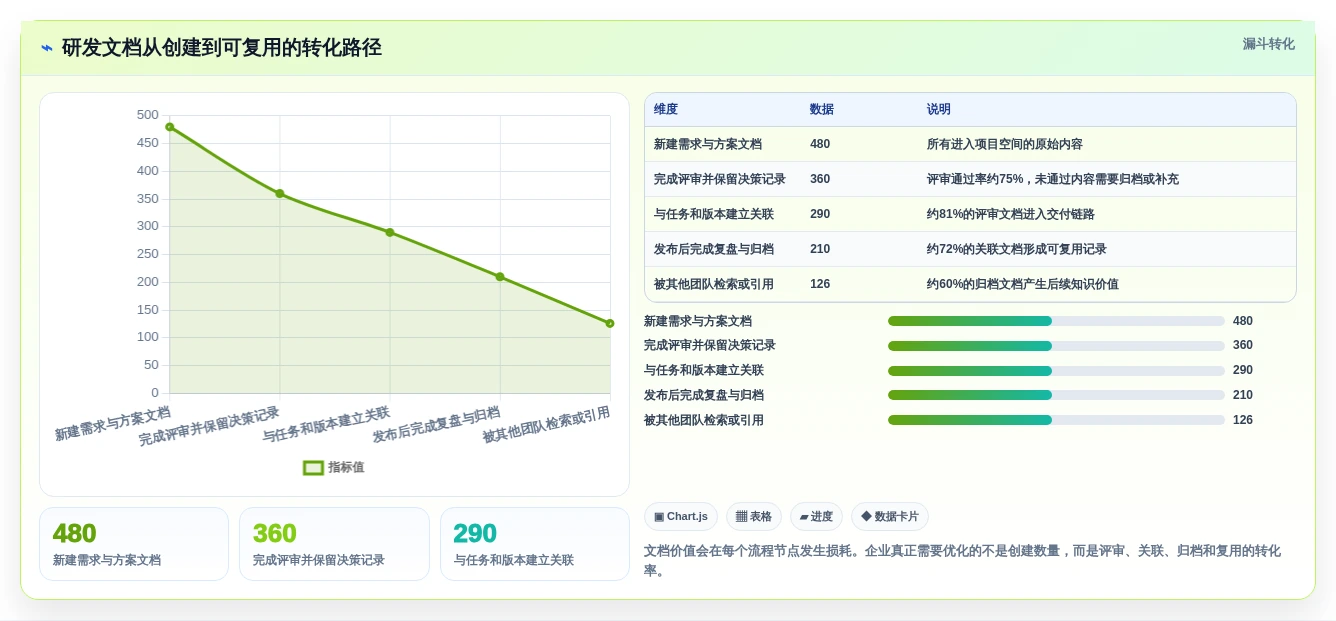
Task: Open the 360 完成评审并保留决策记录 stat card
Action: click(x=334, y=544)
